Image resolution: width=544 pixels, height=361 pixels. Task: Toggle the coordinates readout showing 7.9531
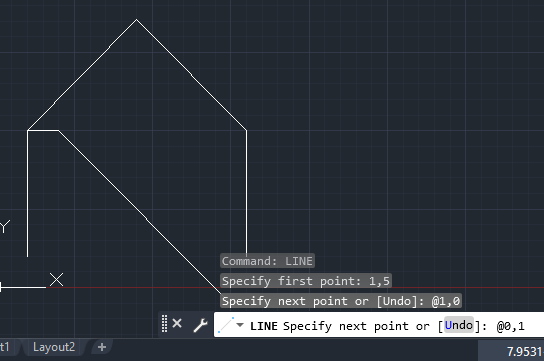[x=525, y=352]
